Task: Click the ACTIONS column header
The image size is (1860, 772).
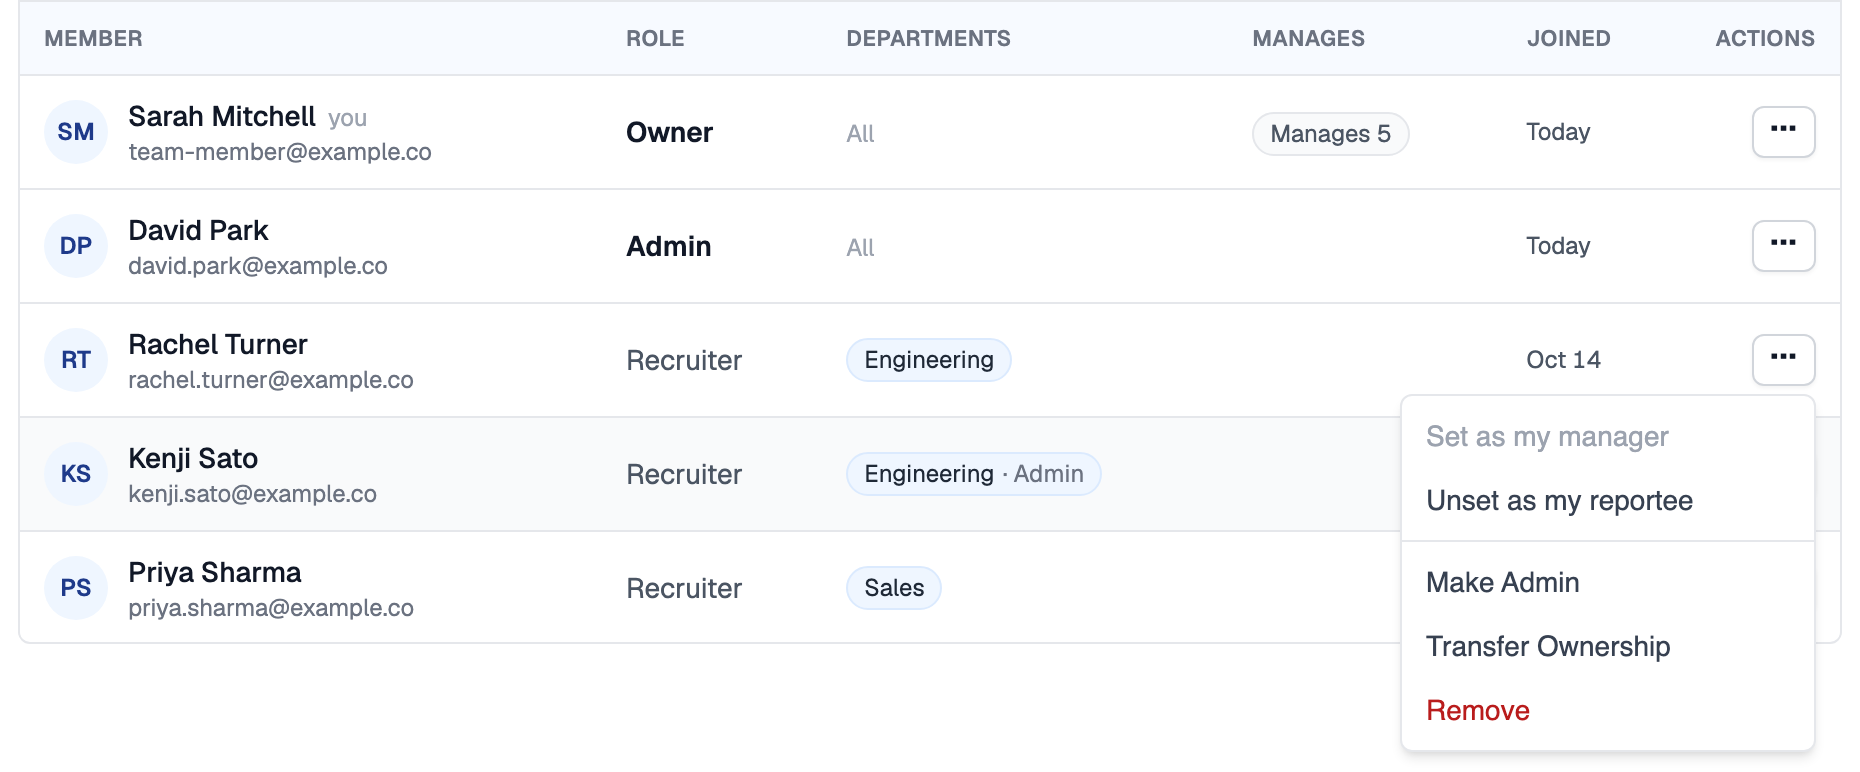Action: click(x=1765, y=39)
